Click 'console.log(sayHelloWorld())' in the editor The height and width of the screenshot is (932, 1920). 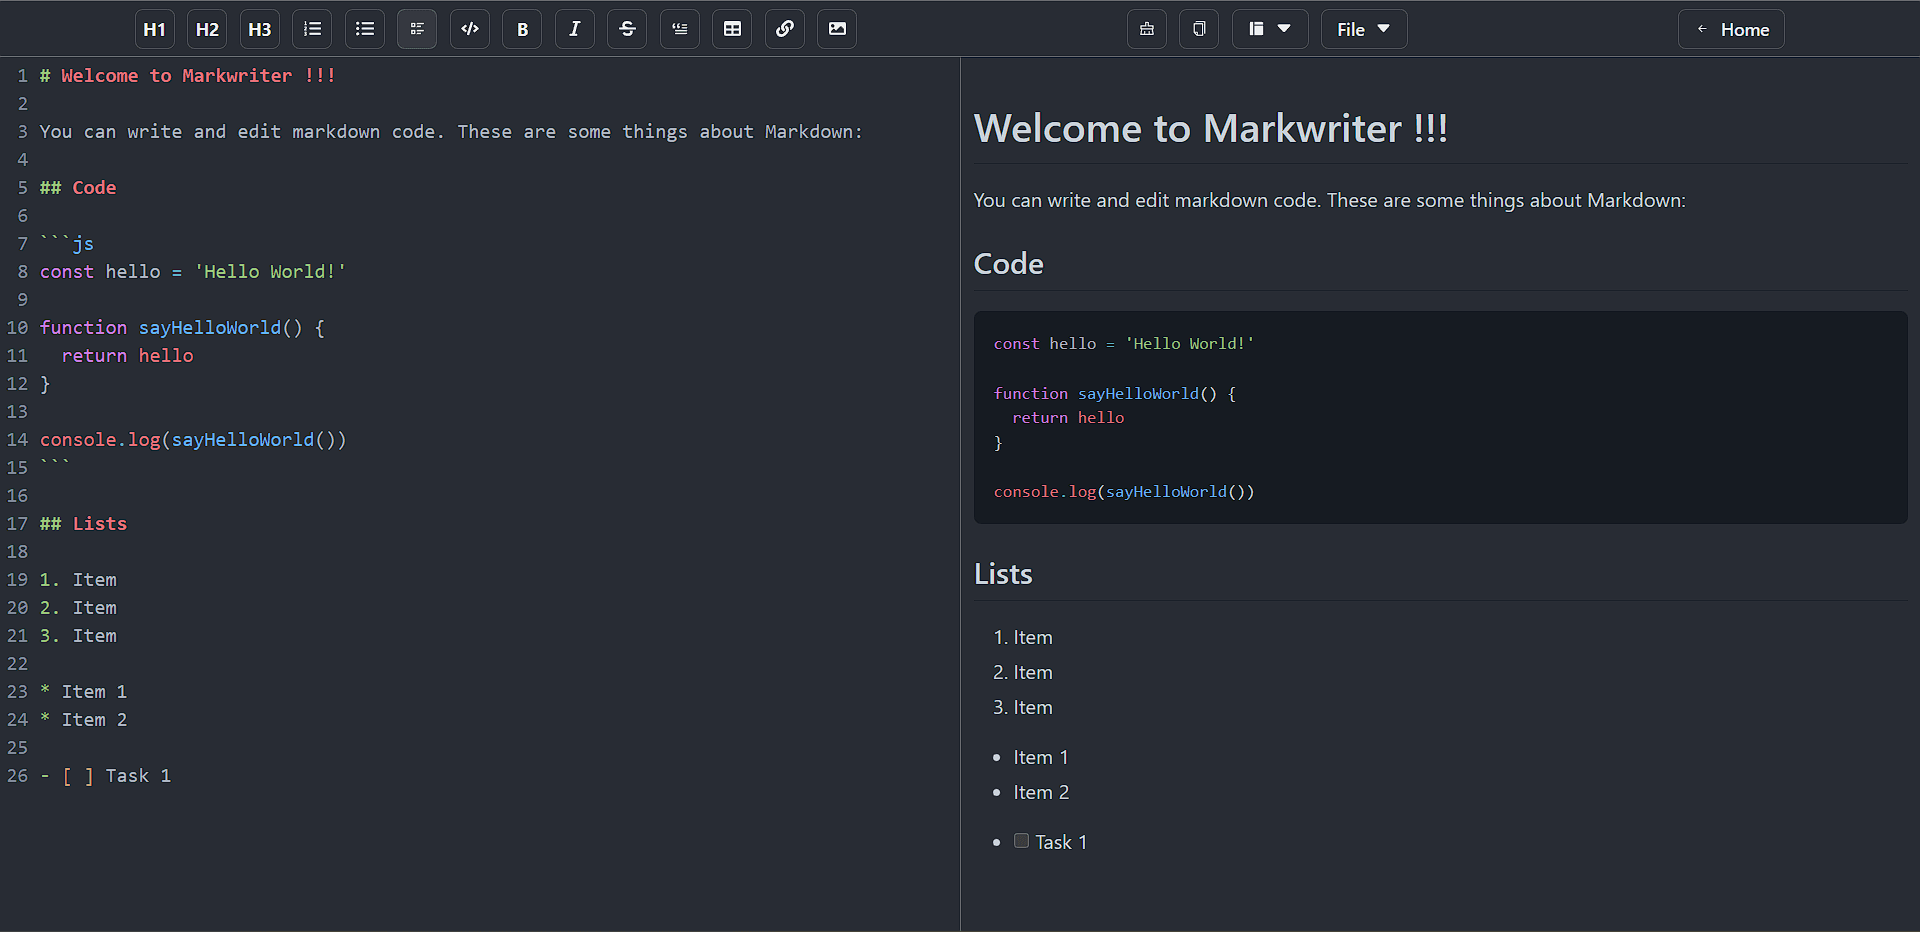193,440
